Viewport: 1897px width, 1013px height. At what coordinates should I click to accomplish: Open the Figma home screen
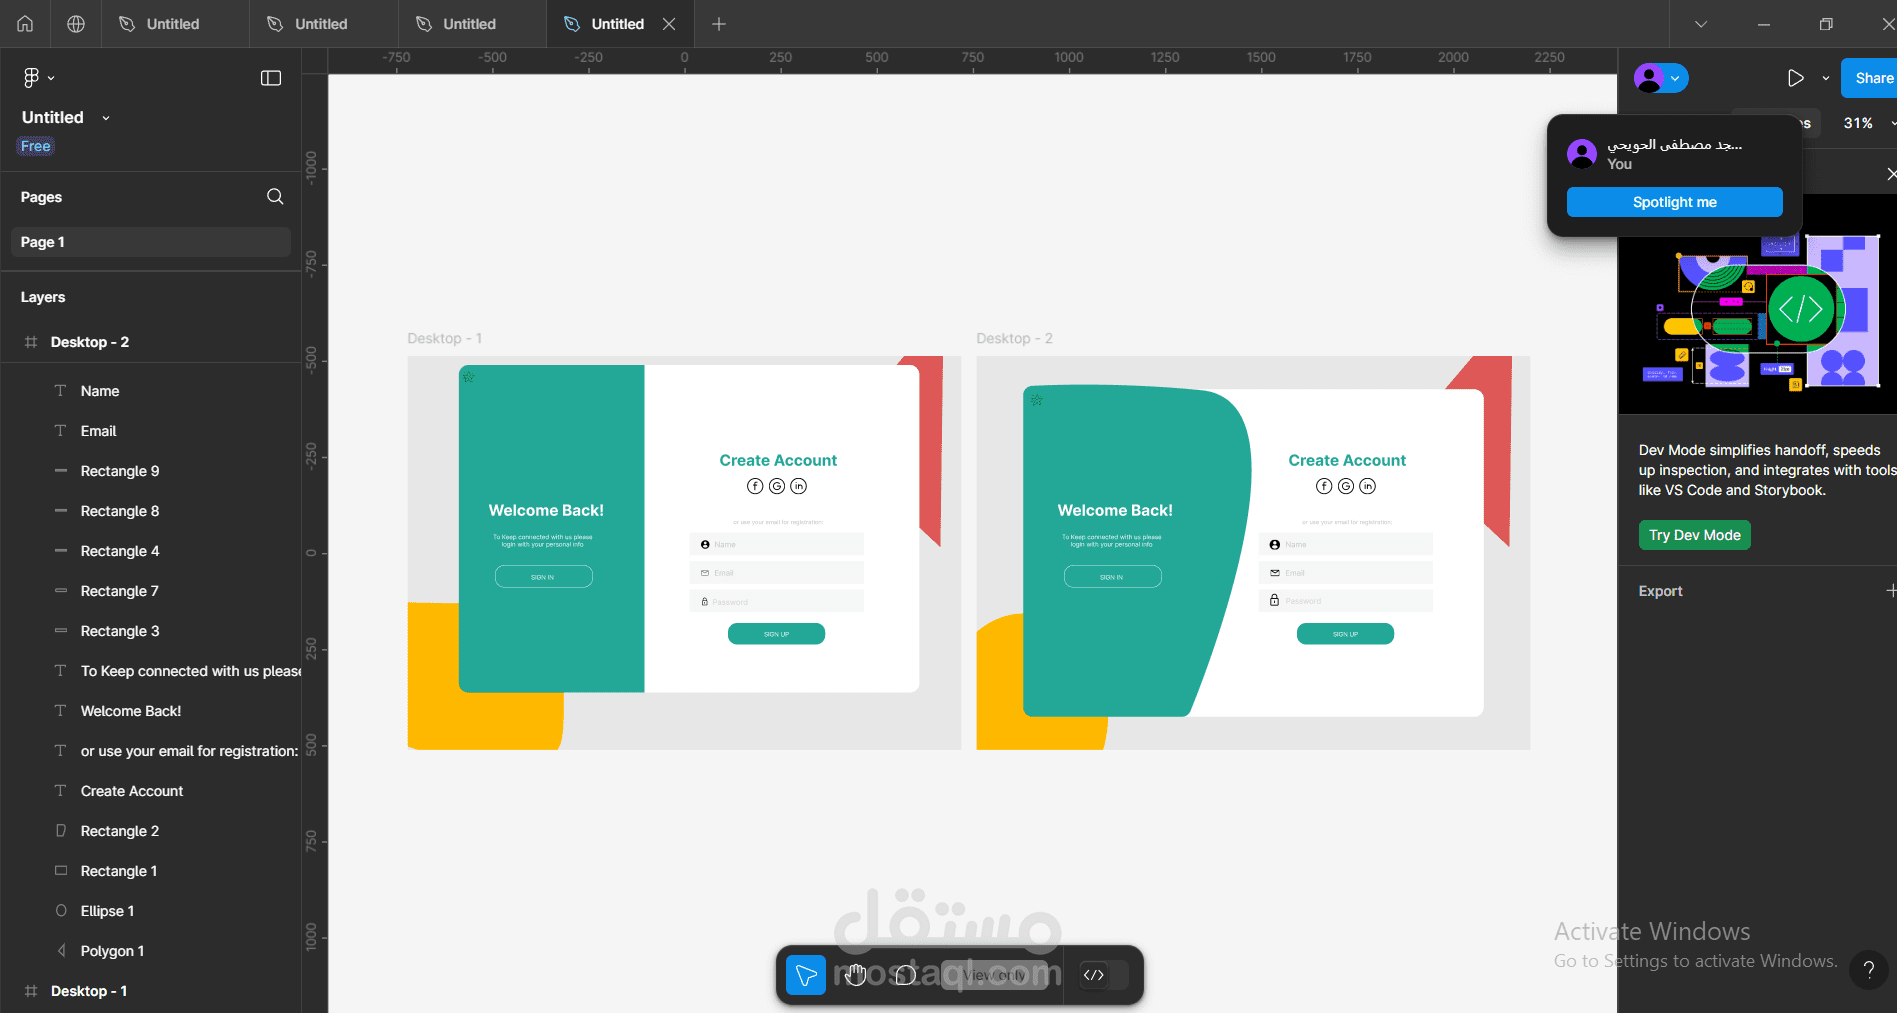(x=25, y=24)
